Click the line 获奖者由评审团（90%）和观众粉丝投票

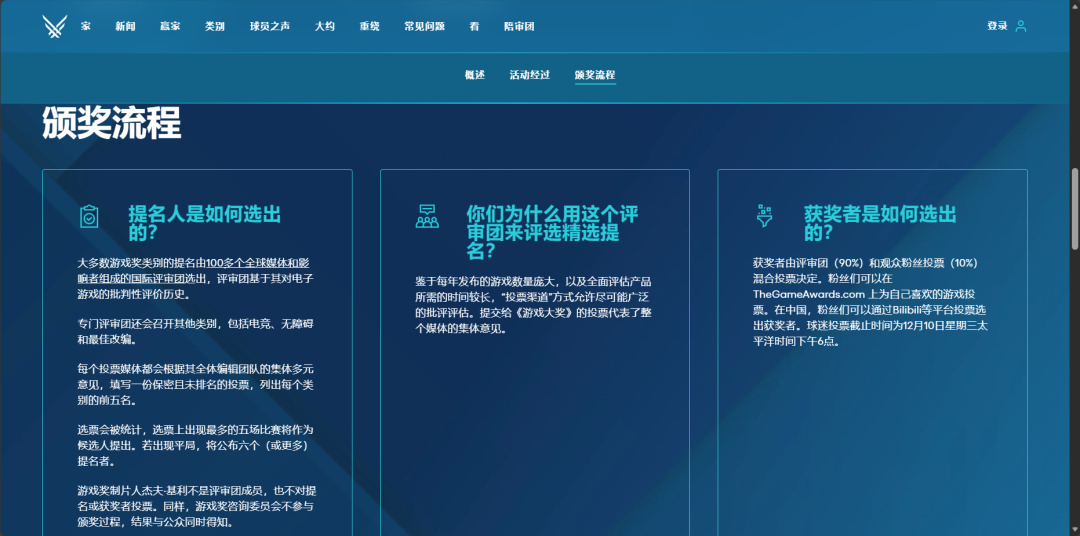click(x=865, y=262)
